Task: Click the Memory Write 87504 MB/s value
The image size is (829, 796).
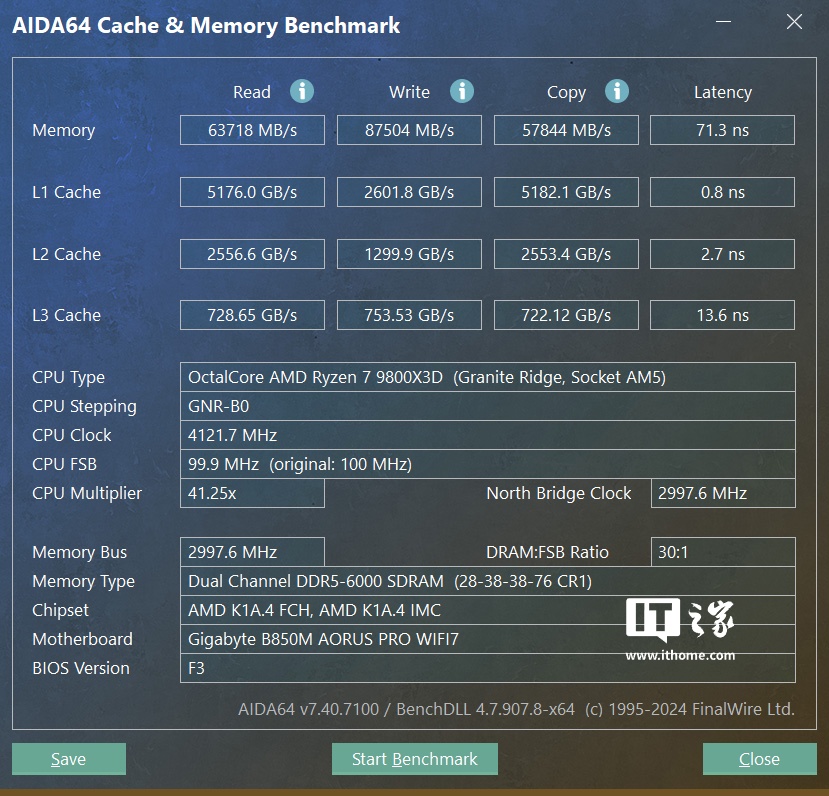Action: pyautogui.click(x=409, y=130)
